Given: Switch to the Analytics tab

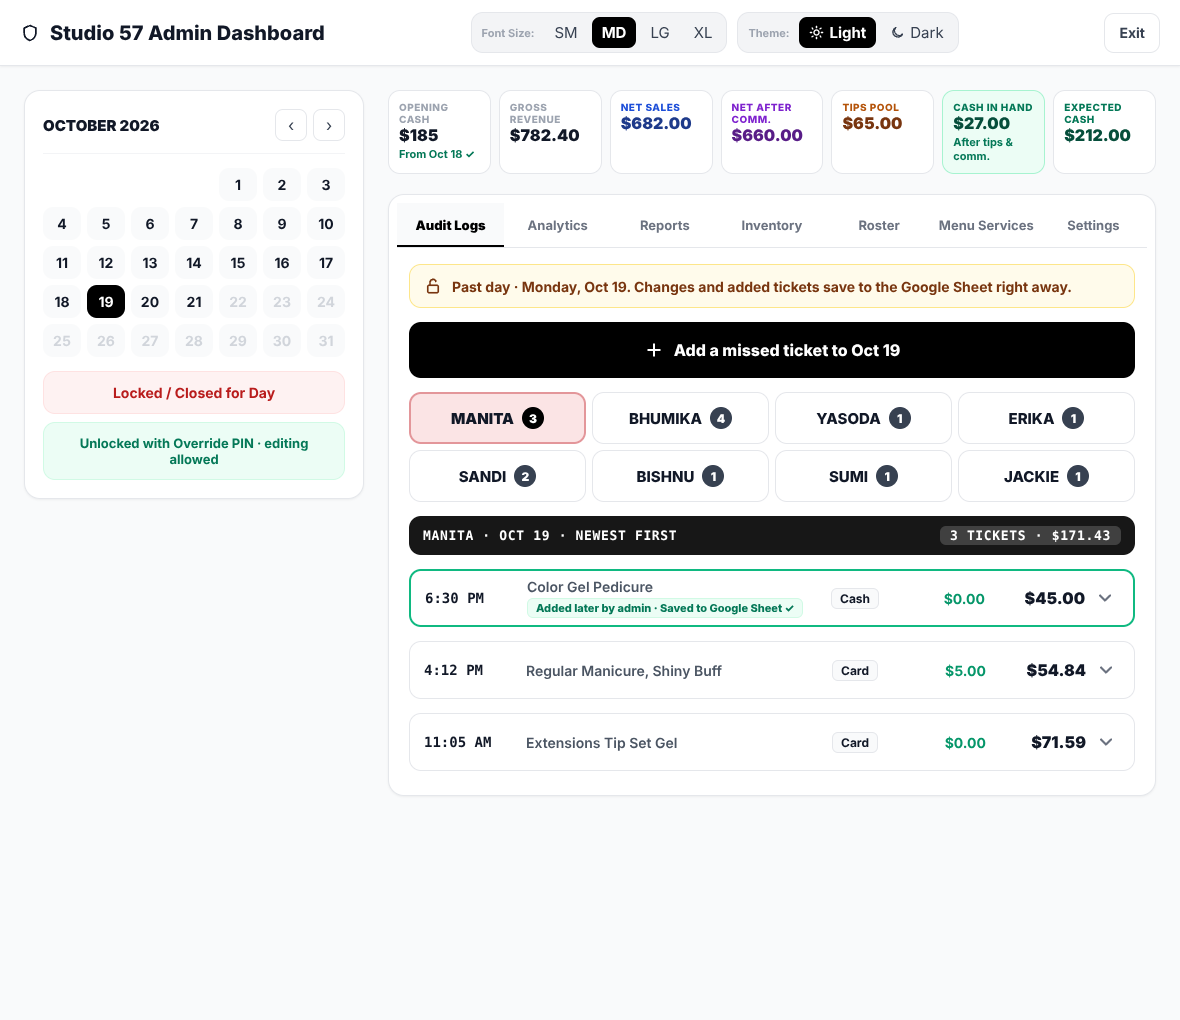Looking at the screenshot, I should [x=558, y=225].
